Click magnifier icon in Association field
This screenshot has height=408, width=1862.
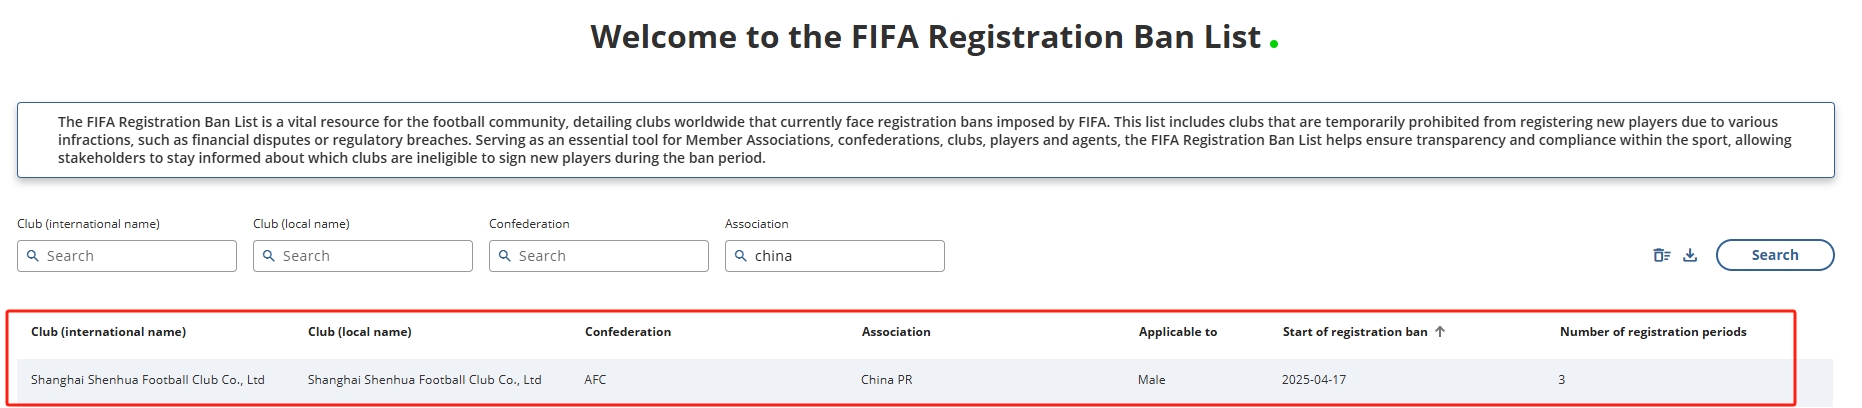(x=741, y=256)
